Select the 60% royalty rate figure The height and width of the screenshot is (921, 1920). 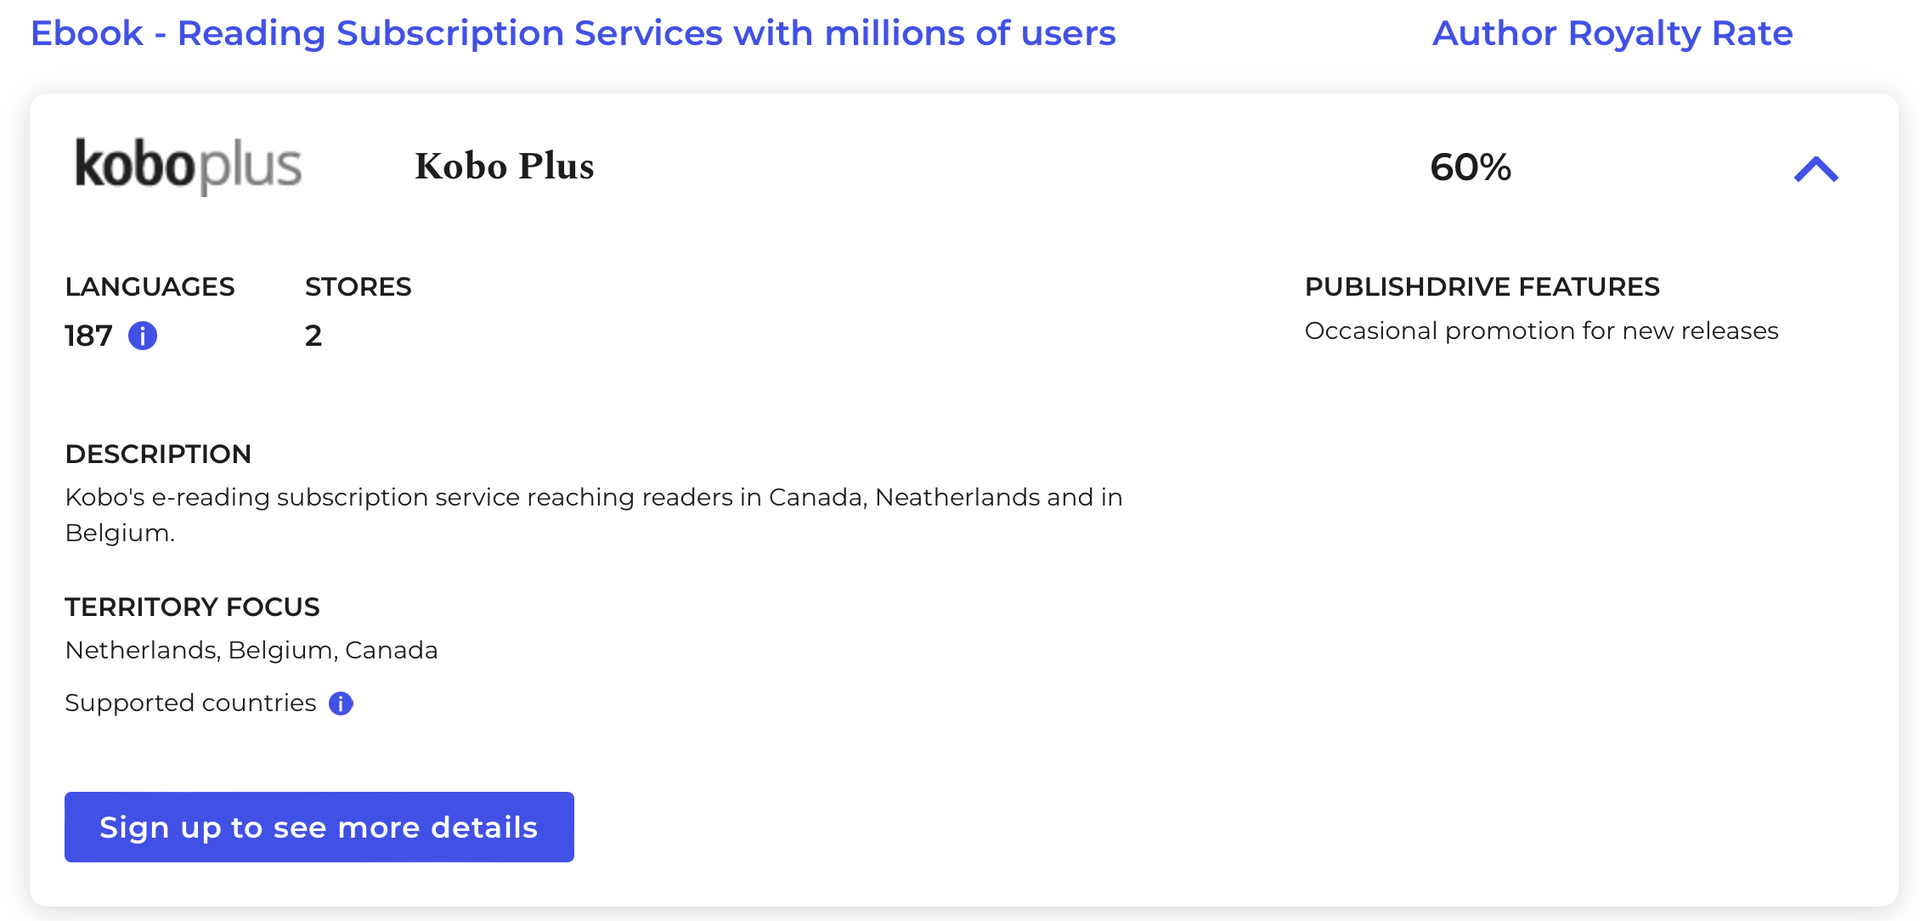coord(1470,168)
